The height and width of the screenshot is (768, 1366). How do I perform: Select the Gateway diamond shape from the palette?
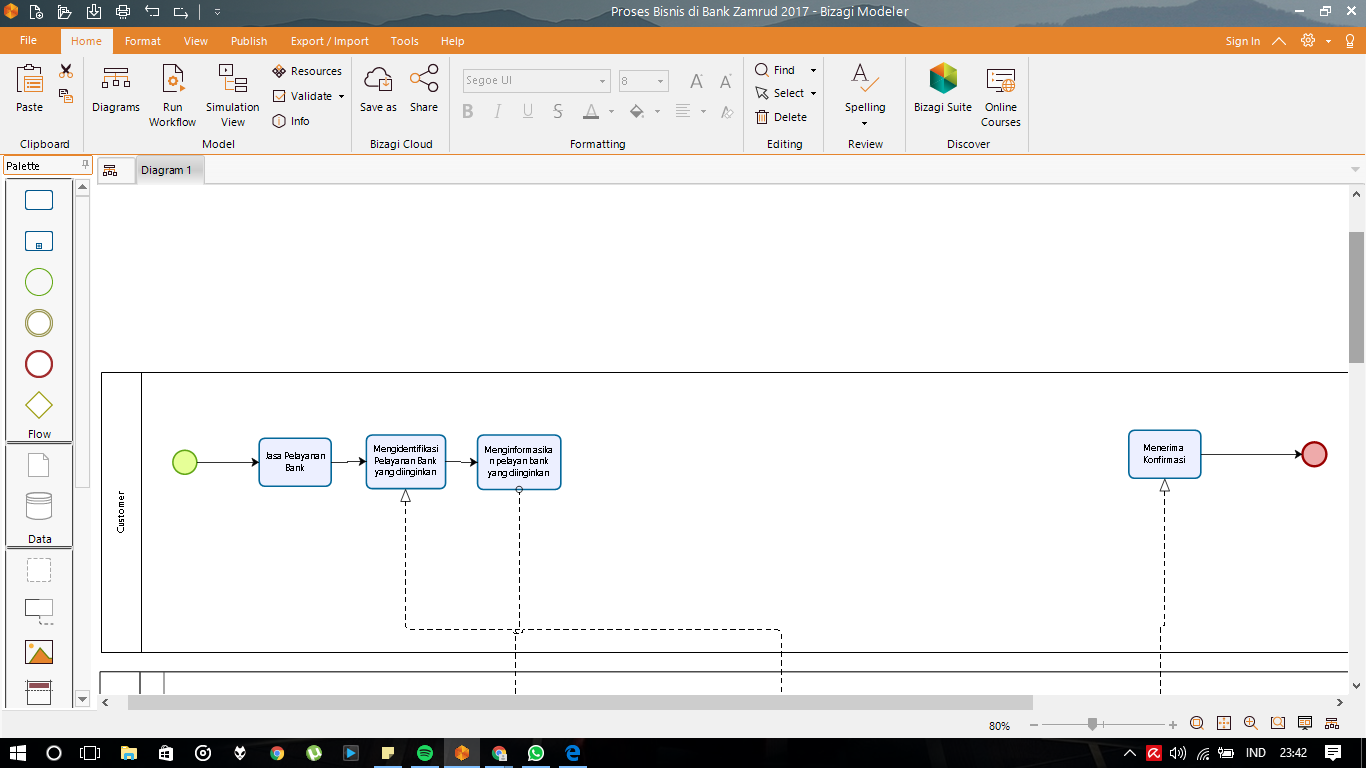click(x=38, y=405)
